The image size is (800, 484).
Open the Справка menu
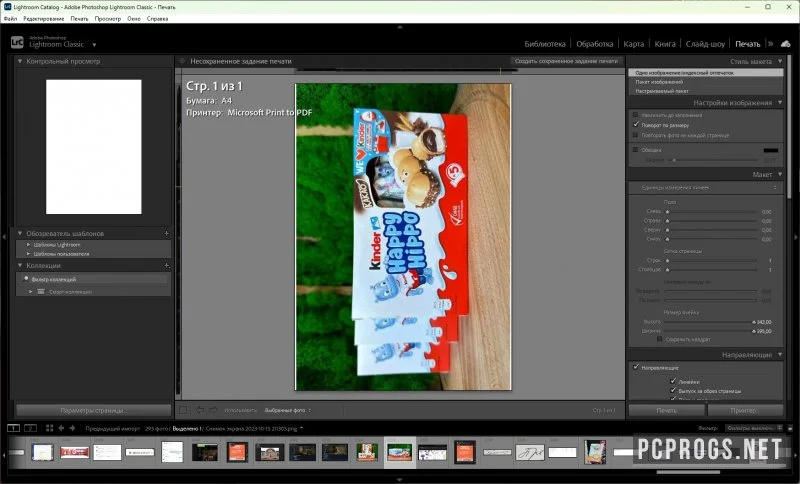[157, 18]
